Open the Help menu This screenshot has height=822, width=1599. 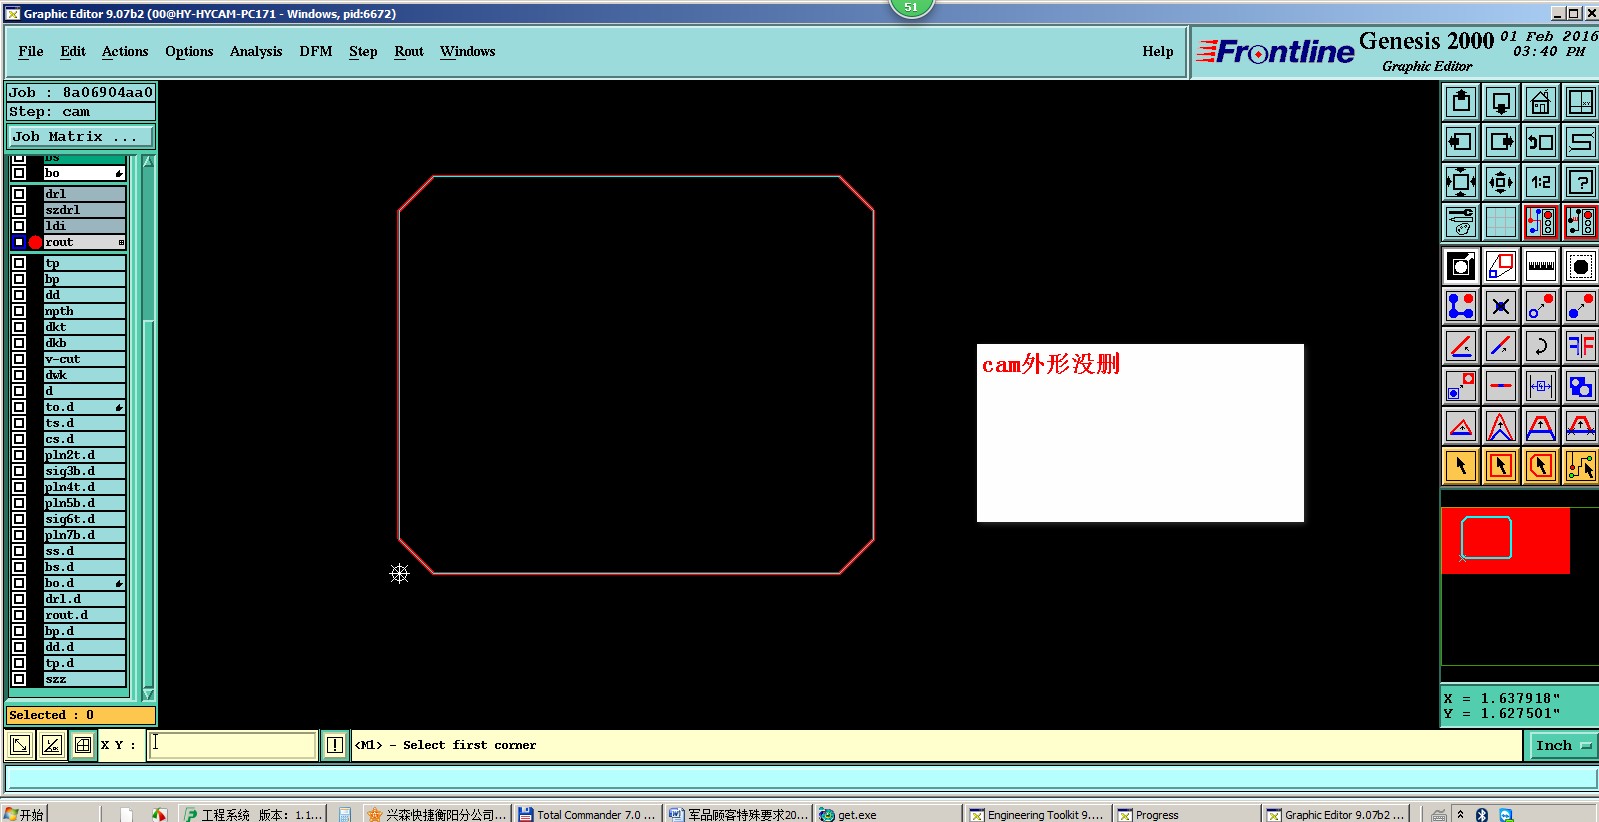(1158, 52)
